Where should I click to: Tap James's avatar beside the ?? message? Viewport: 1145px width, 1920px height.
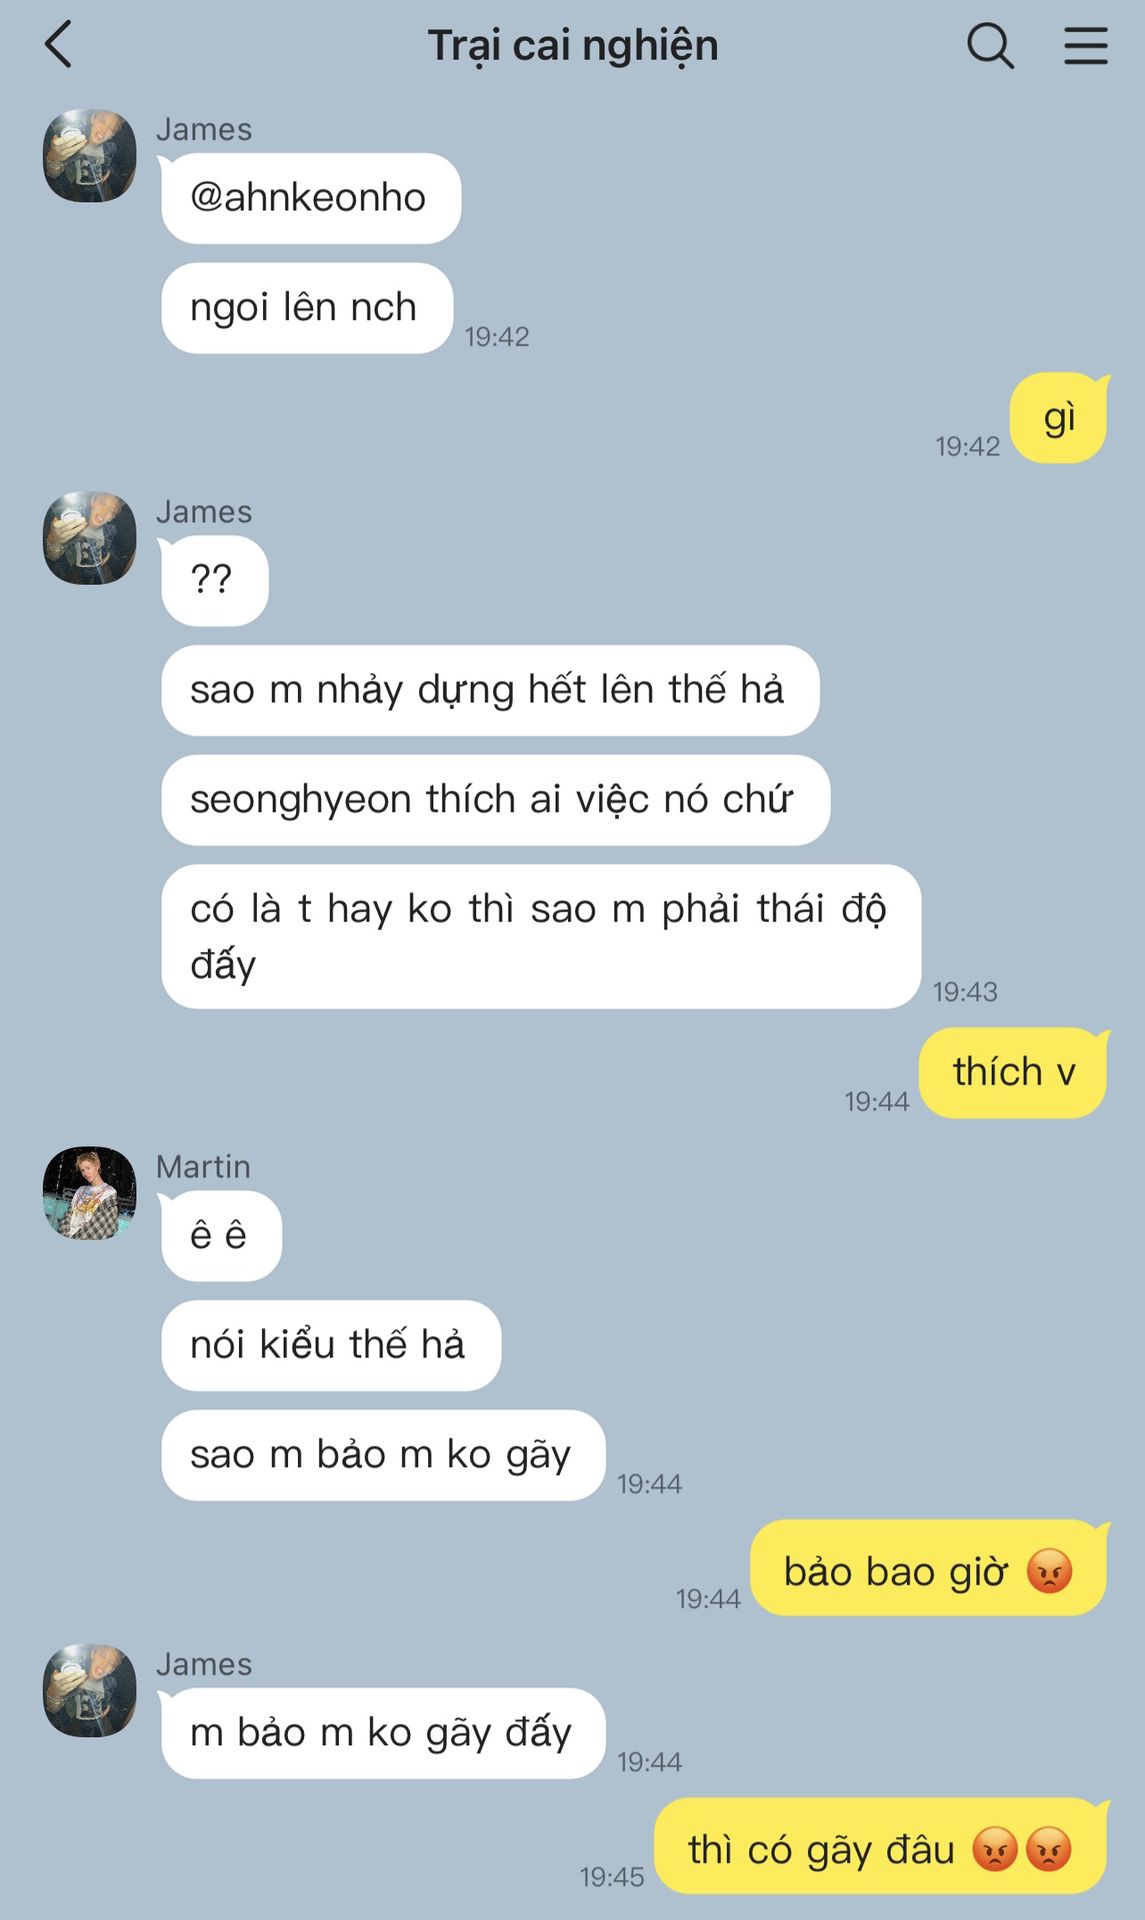90,538
